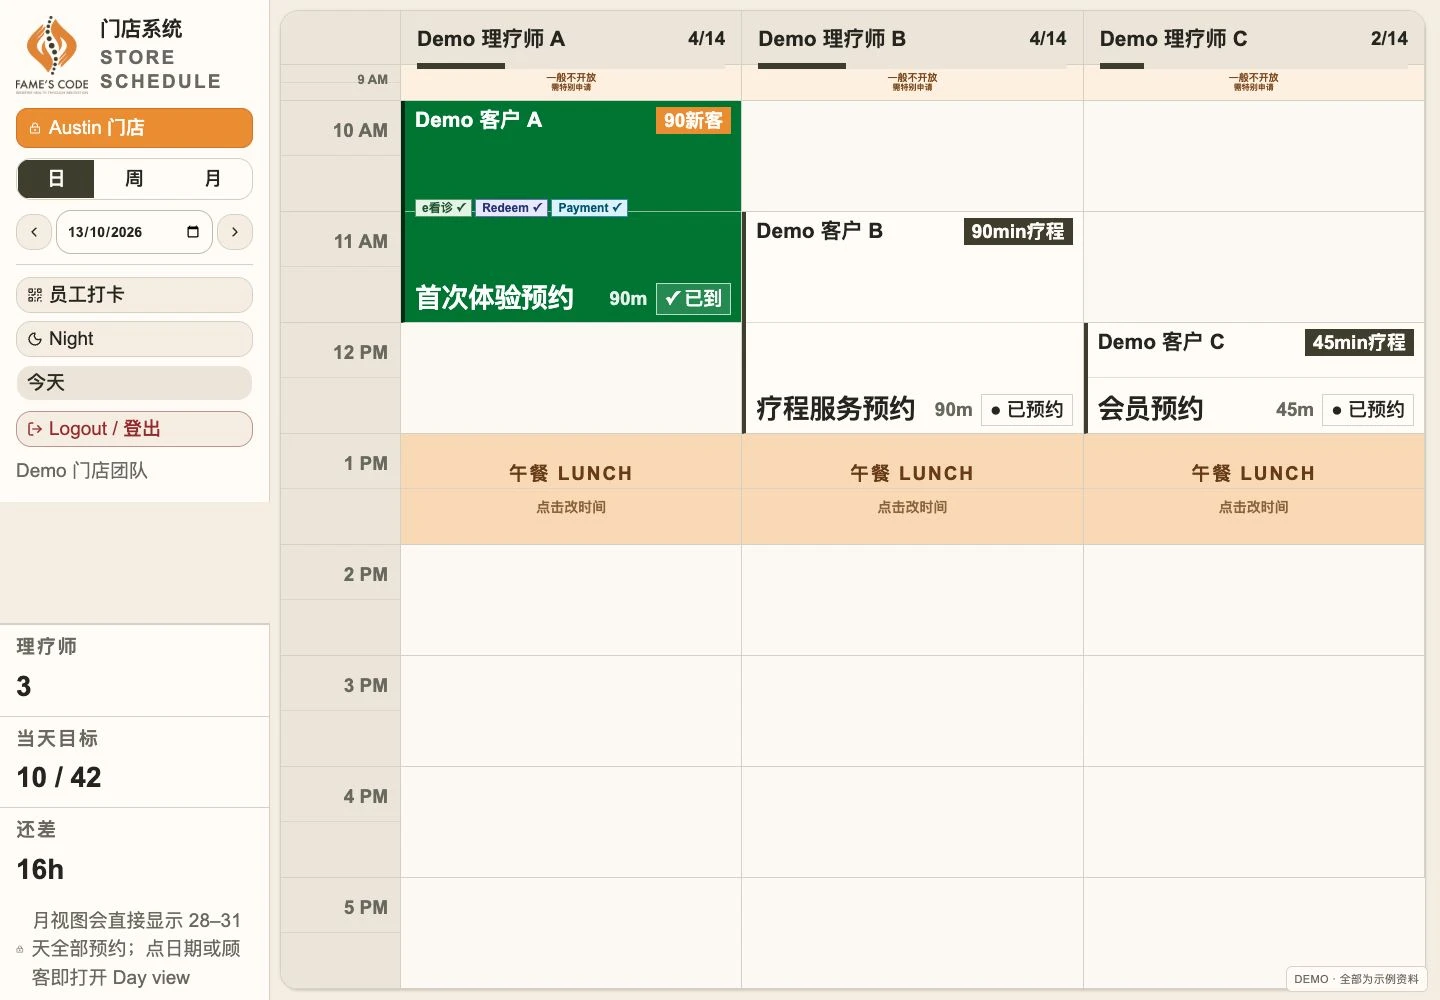Switch to 月 month view tab

click(212, 179)
